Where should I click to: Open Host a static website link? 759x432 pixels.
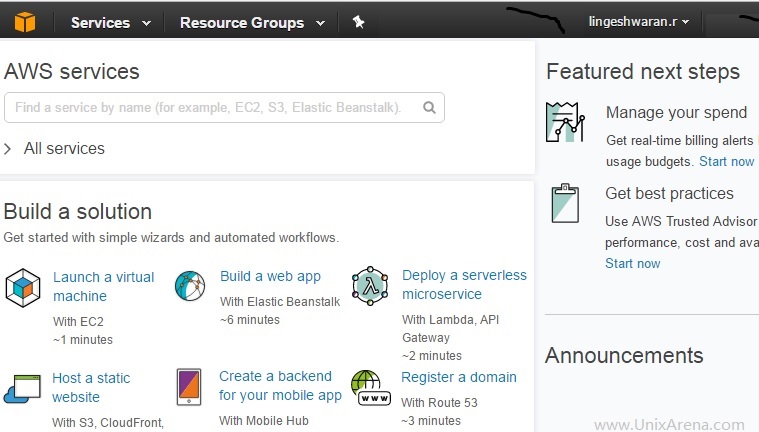(x=91, y=387)
